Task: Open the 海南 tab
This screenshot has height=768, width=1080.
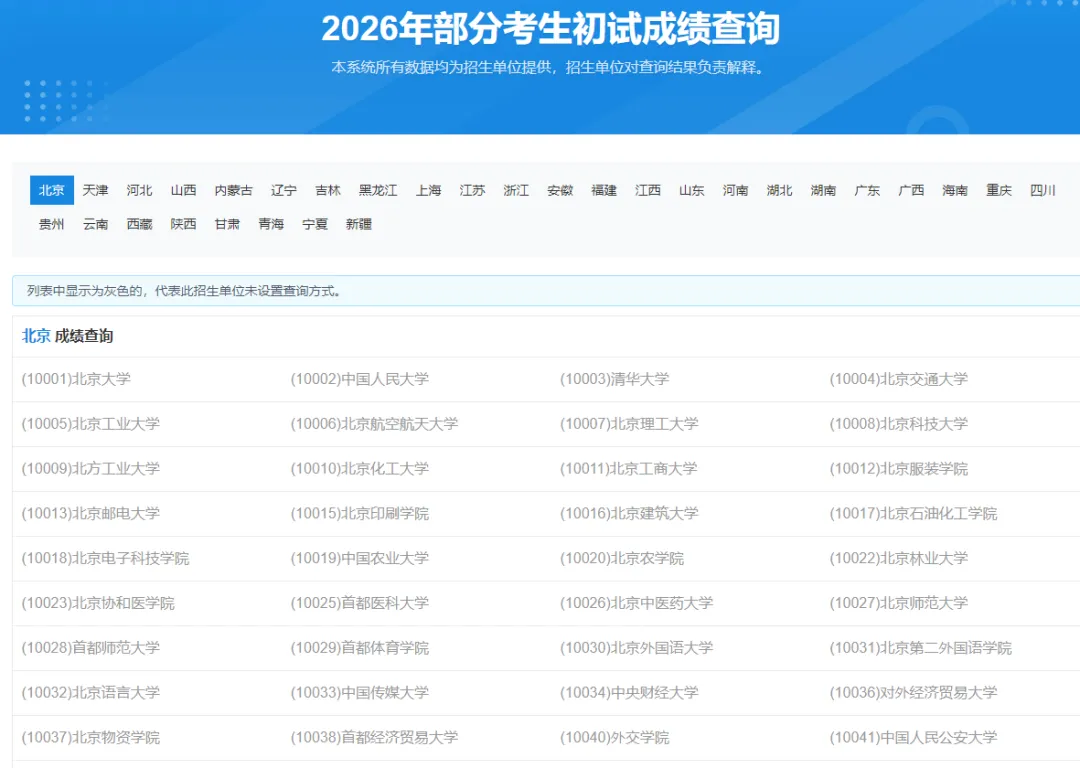Action: pos(955,190)
